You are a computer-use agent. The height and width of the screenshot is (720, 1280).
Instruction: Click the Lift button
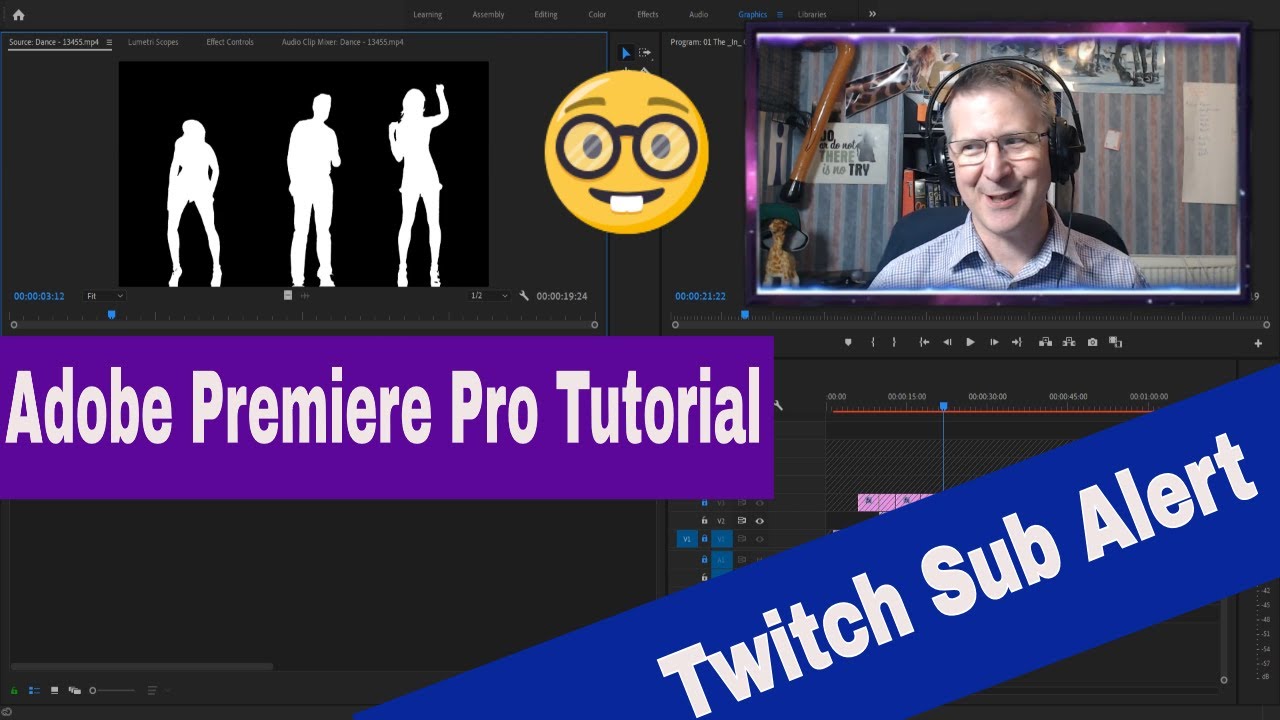(1045, 342)
